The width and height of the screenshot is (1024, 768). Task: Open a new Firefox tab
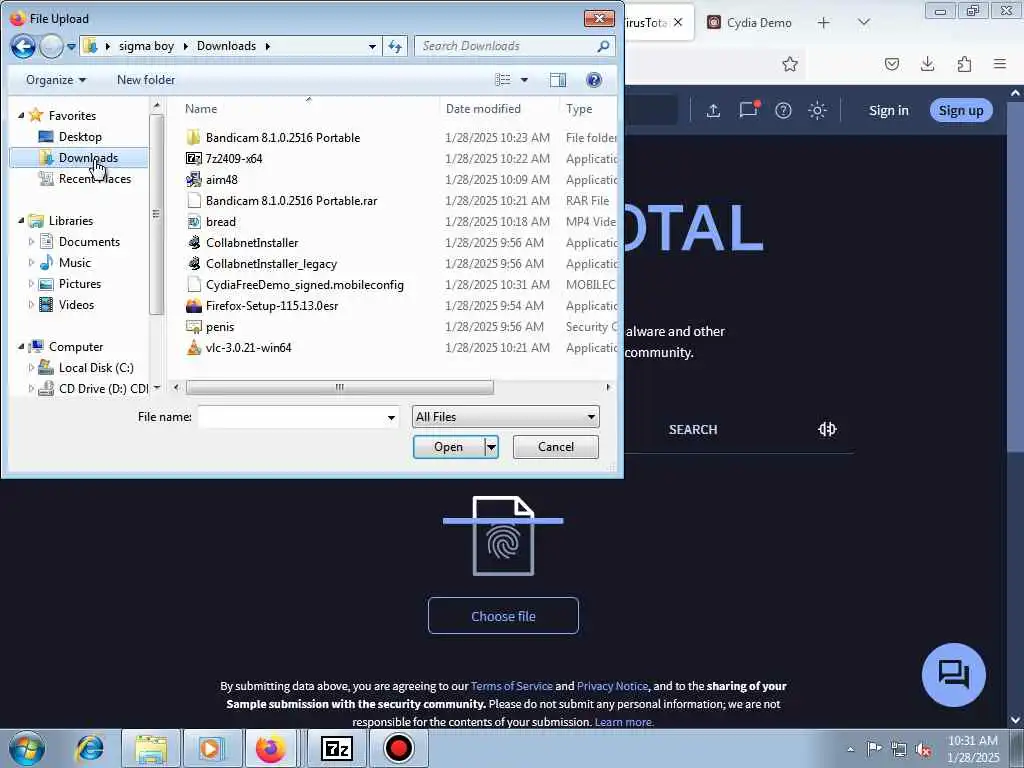pyautogui.click(x=824, y=23)
